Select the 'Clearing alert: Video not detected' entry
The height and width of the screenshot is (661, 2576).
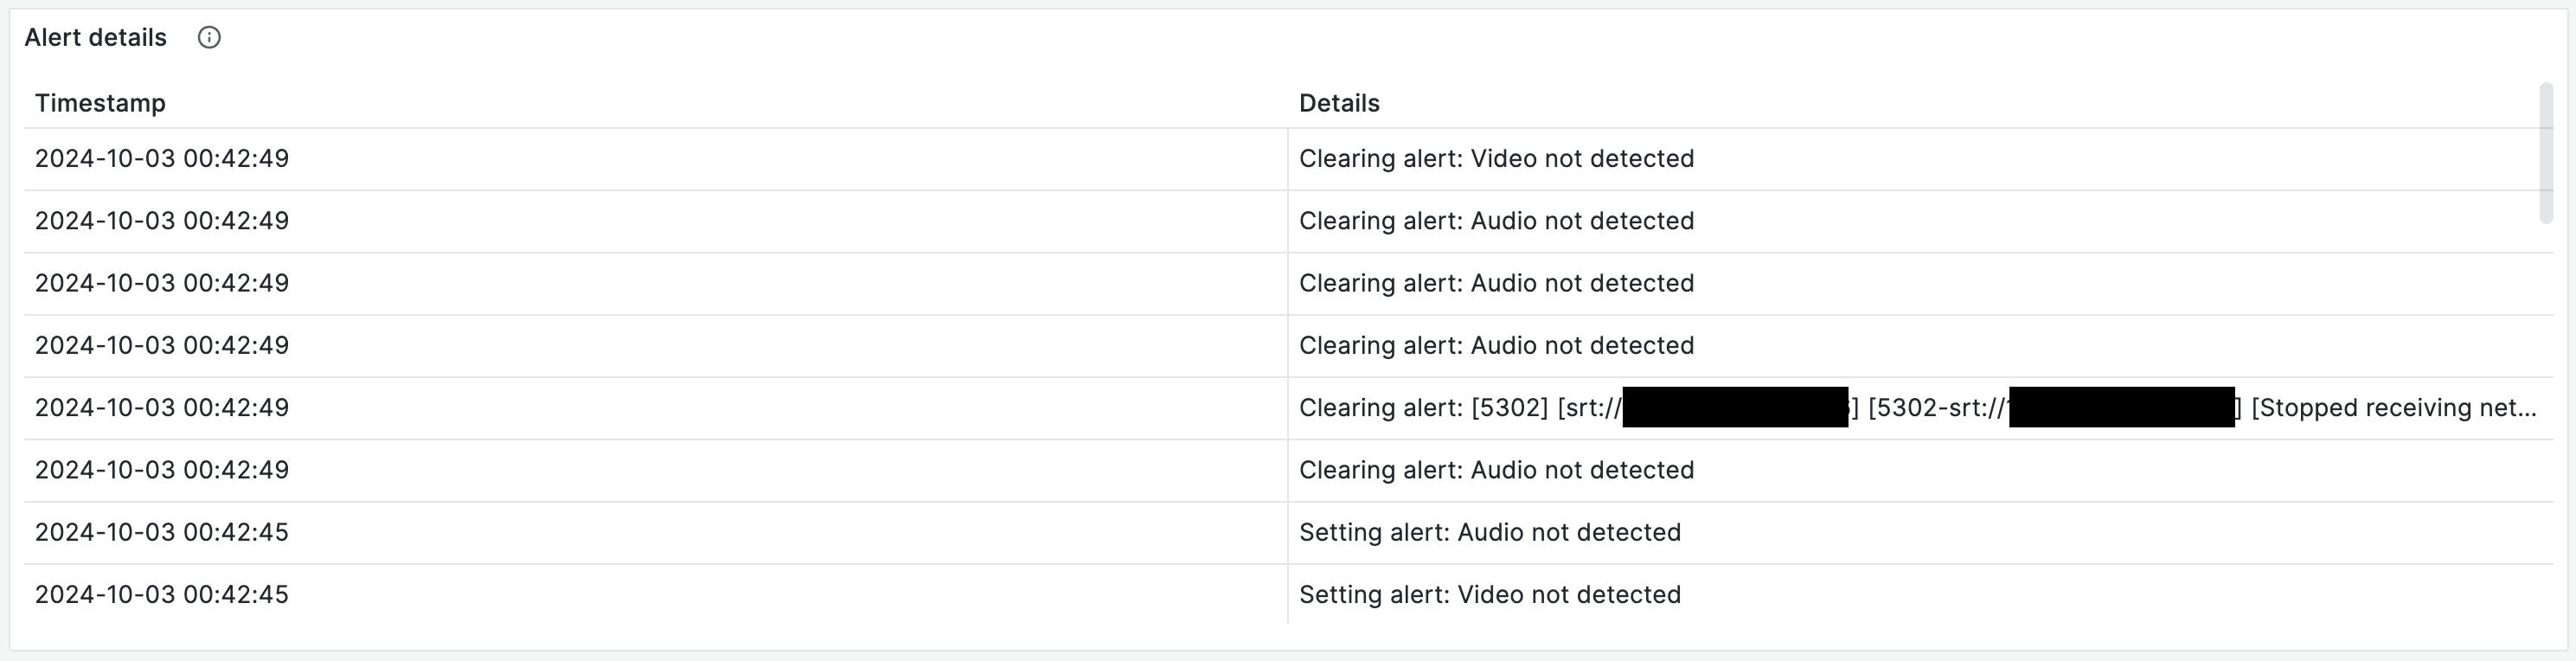pyautogui.click(x=1496, y=159)
